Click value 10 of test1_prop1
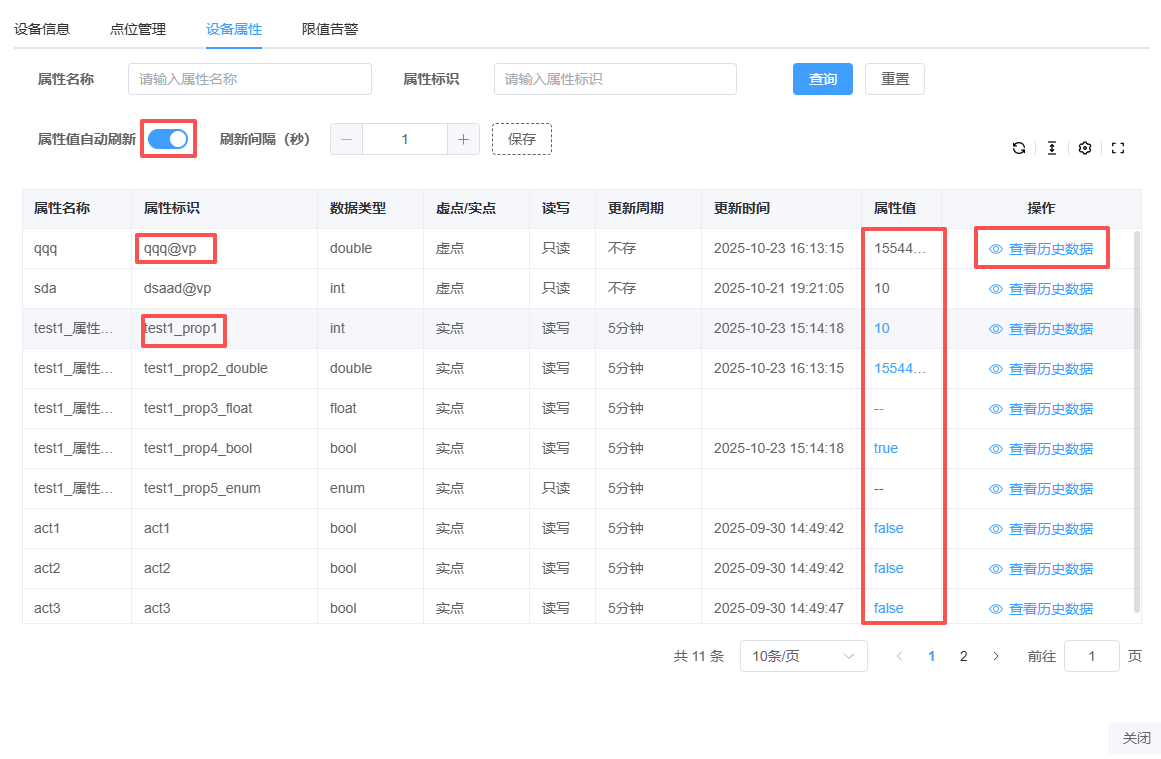 click(882, 328)
